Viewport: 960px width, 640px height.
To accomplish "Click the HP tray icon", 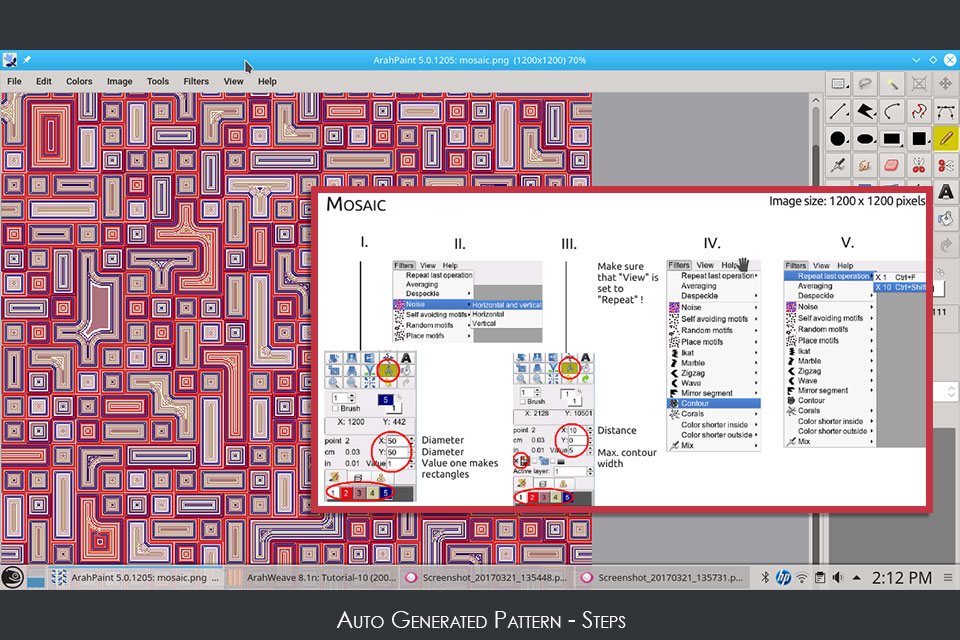I will (783, 578).
